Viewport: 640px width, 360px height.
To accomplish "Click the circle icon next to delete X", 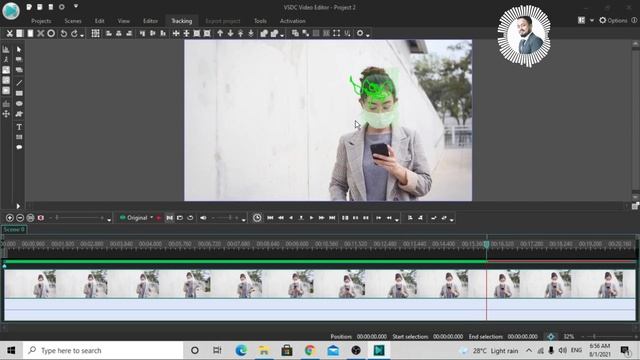I will click(x=51, y=33).
